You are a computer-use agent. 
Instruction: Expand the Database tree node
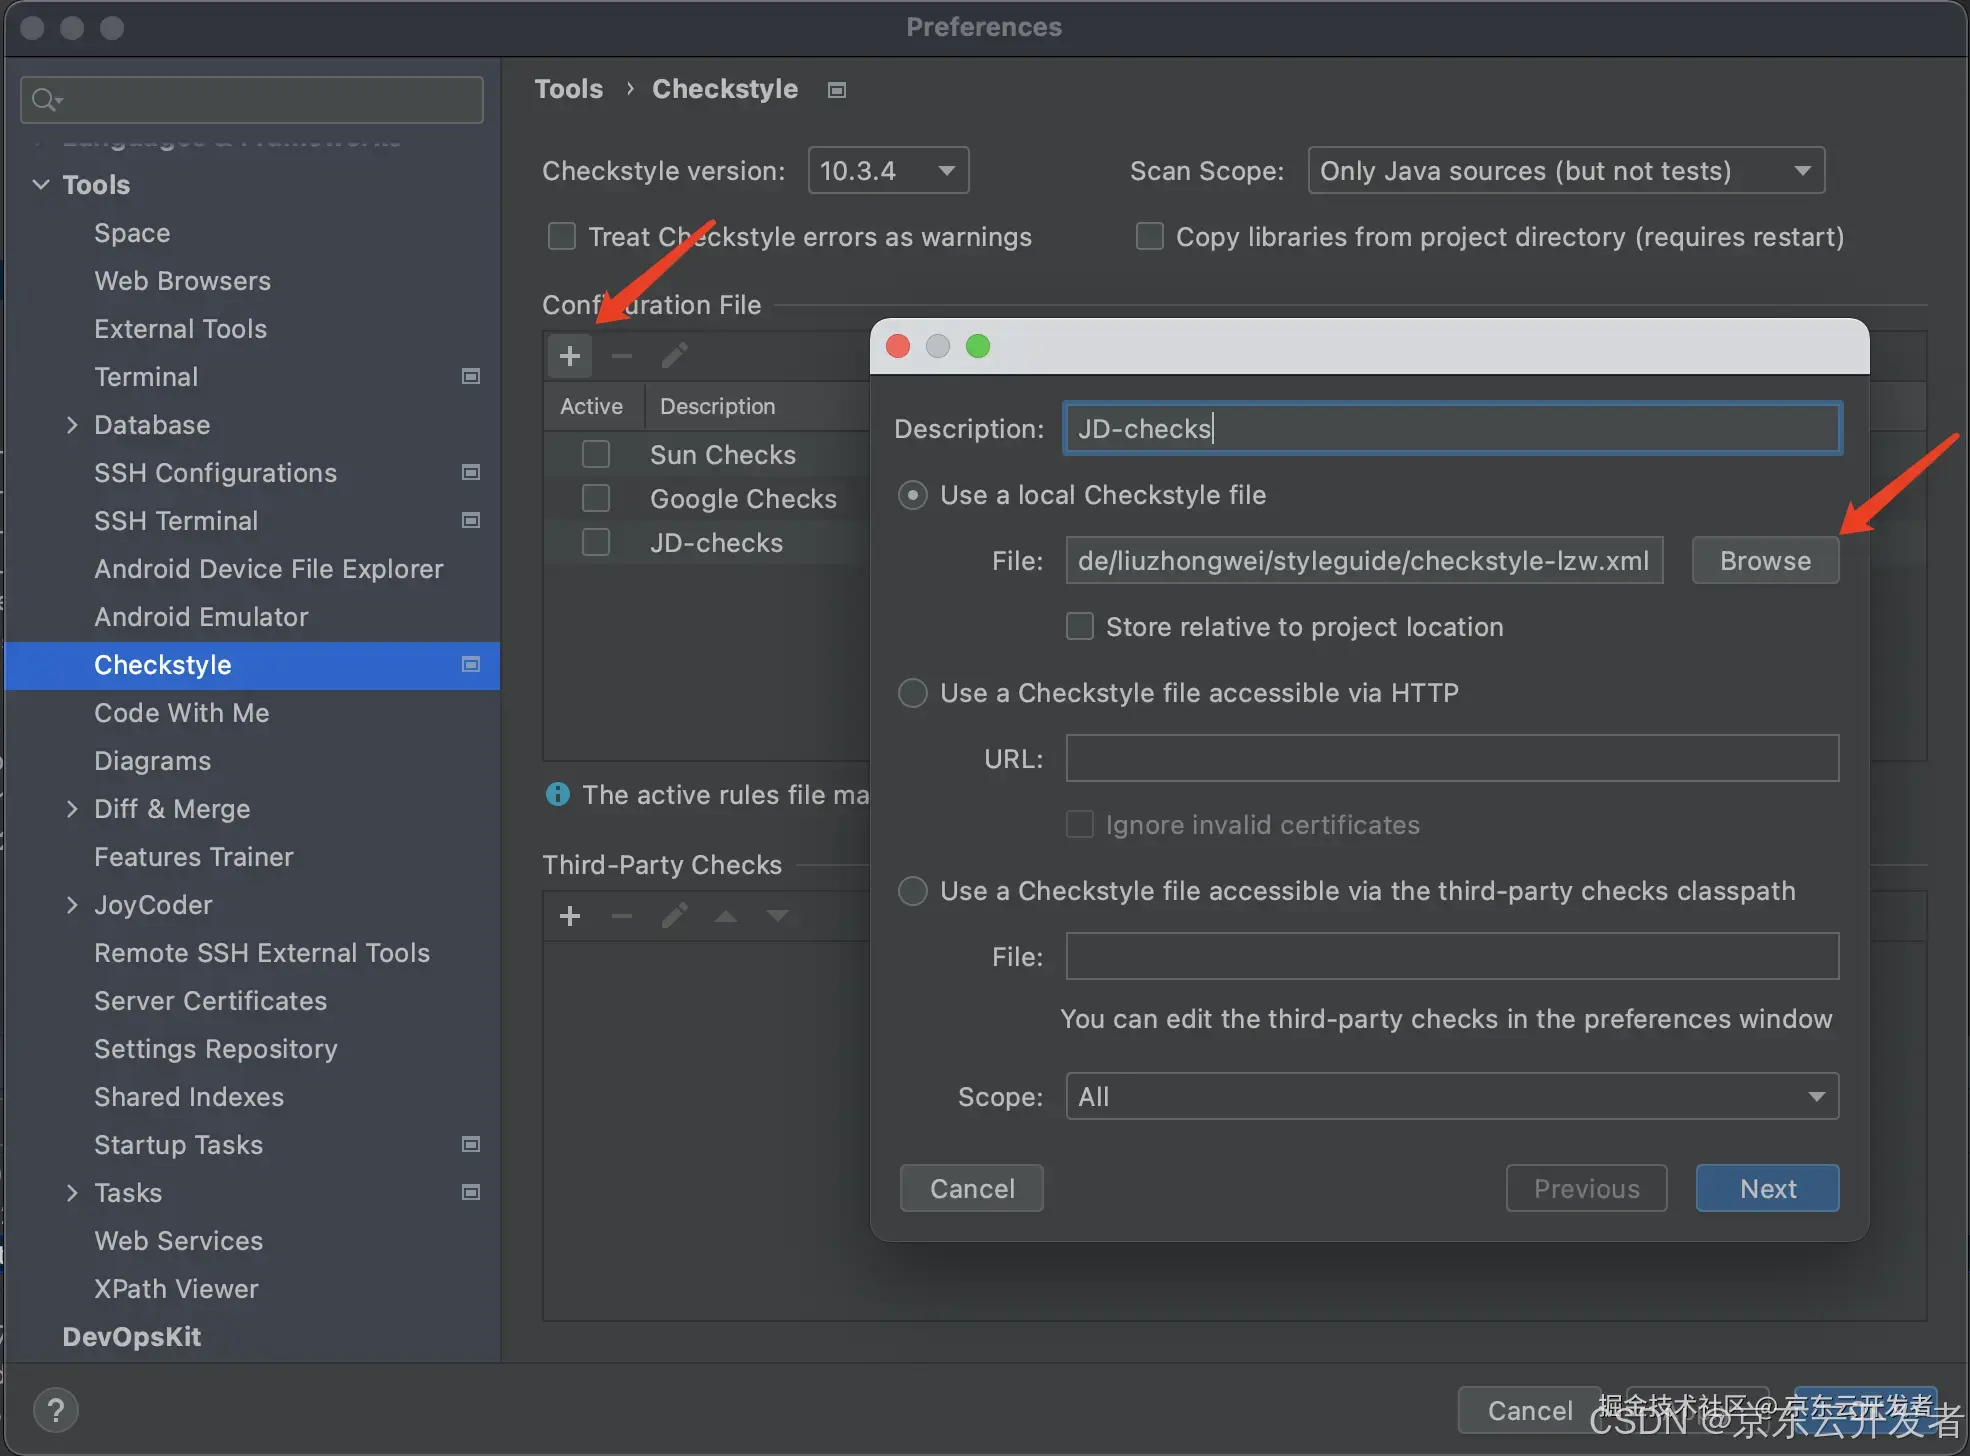click(x=72, y=425)
